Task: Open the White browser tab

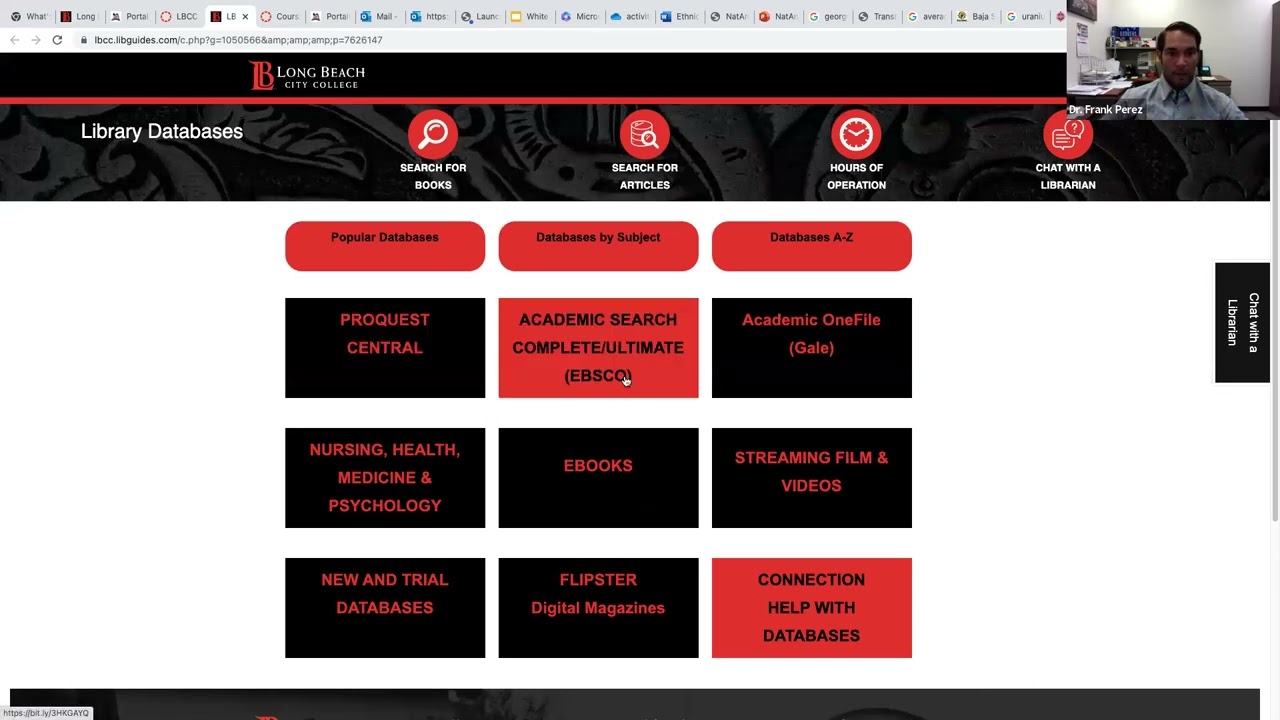Action: pyautogui.click(x=529, y=16)
